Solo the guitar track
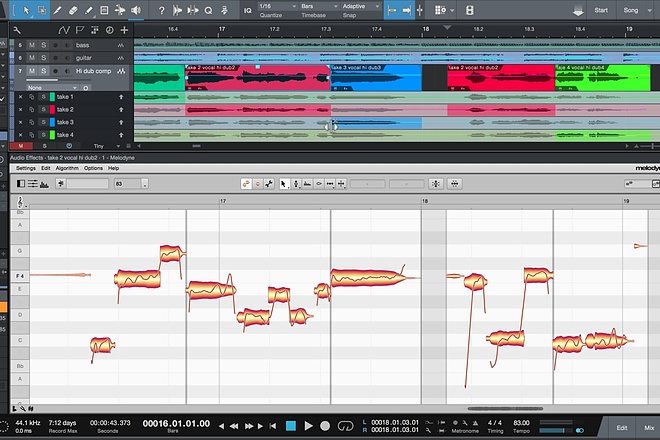Image resolution: width=660 pixels, height=440 pixels. 43,58
